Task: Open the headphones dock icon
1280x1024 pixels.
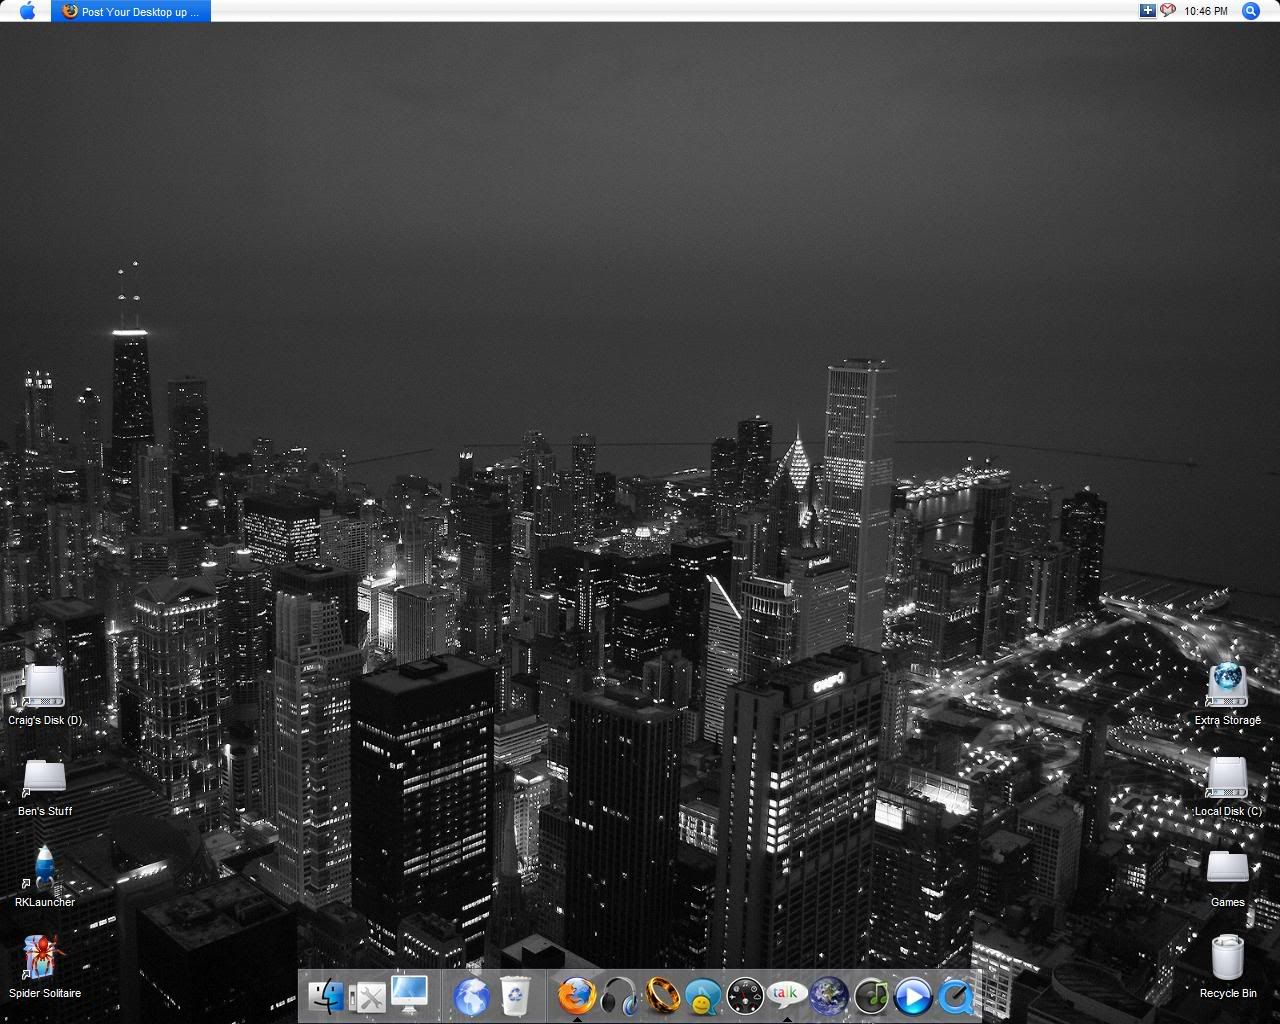Action: (619, 996)
